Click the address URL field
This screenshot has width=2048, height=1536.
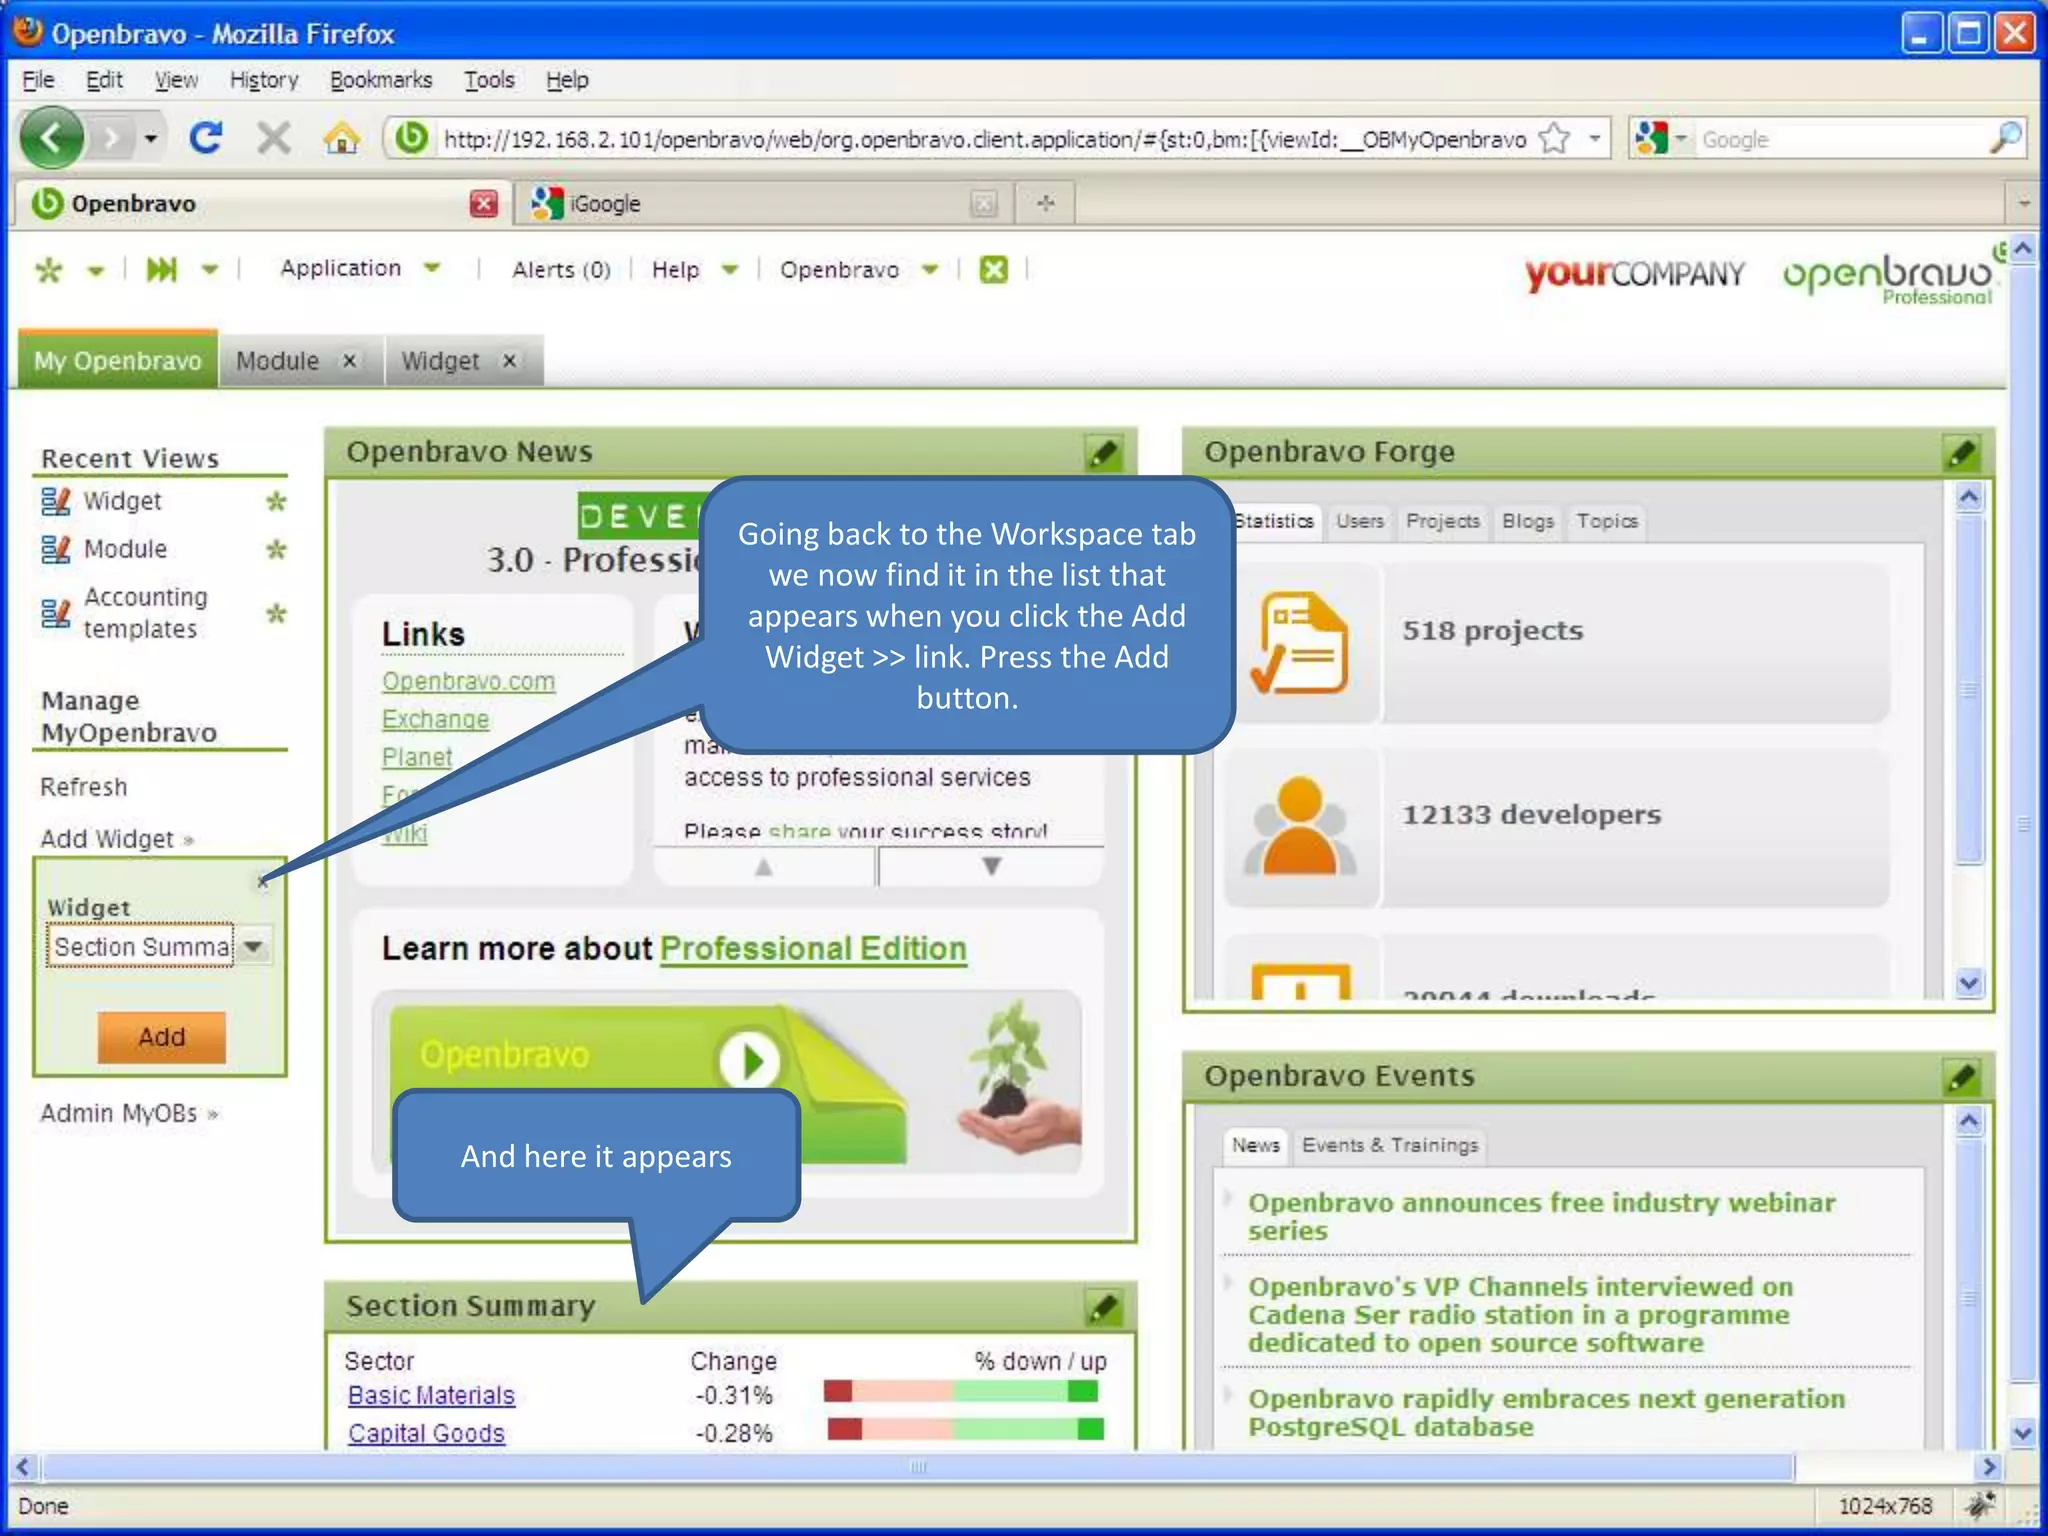(984, 139)
